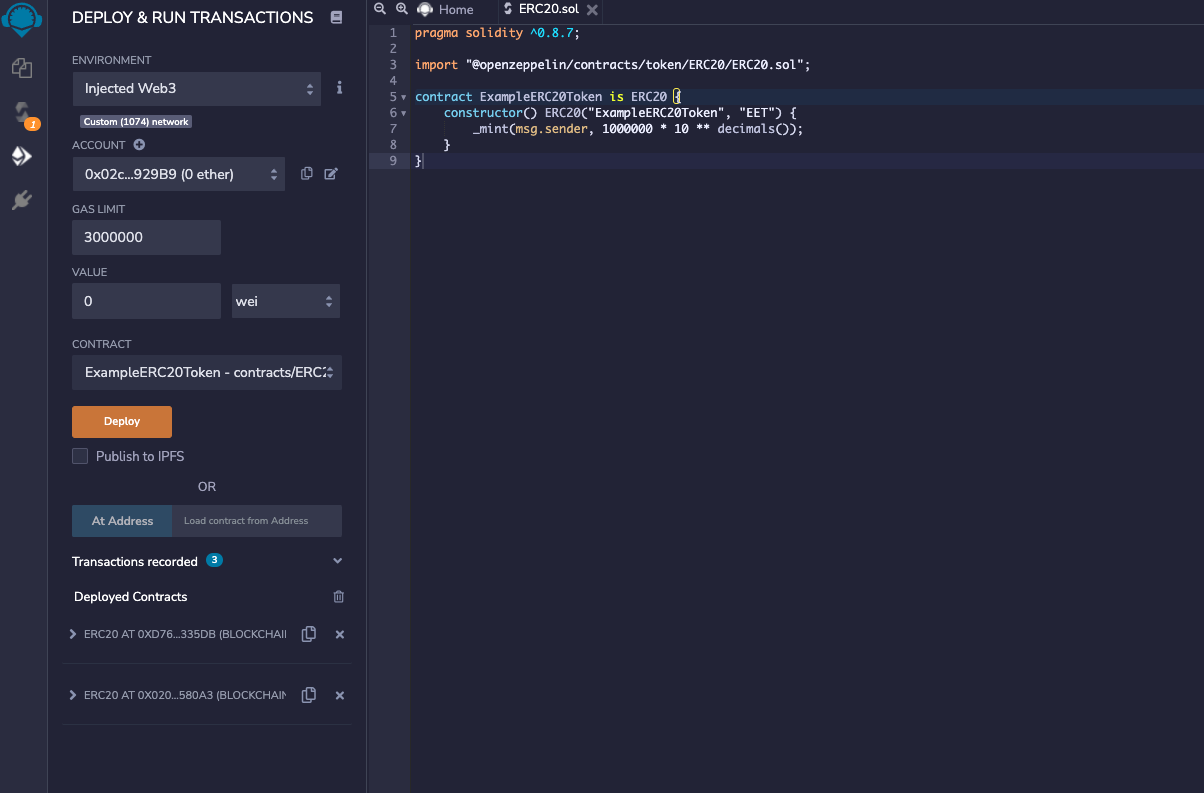Click the DEPLOY & RUN TRANSACTIONS title

tap(193, 18)
